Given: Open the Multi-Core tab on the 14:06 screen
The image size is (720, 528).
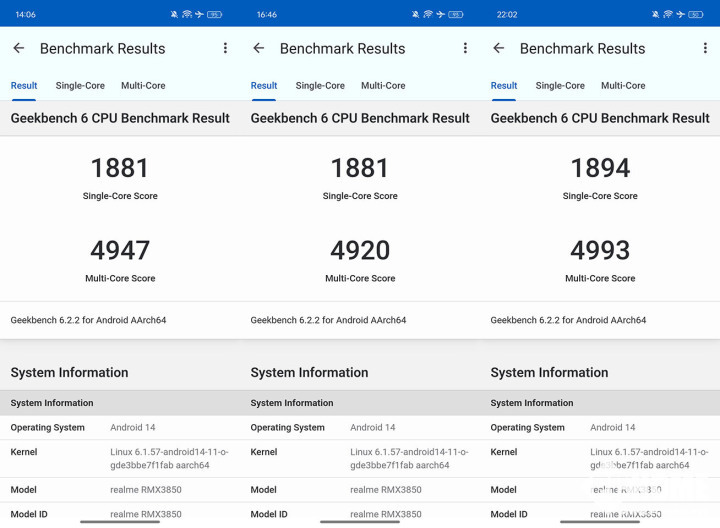Looking at the screenshot, I should click(143, 86).
